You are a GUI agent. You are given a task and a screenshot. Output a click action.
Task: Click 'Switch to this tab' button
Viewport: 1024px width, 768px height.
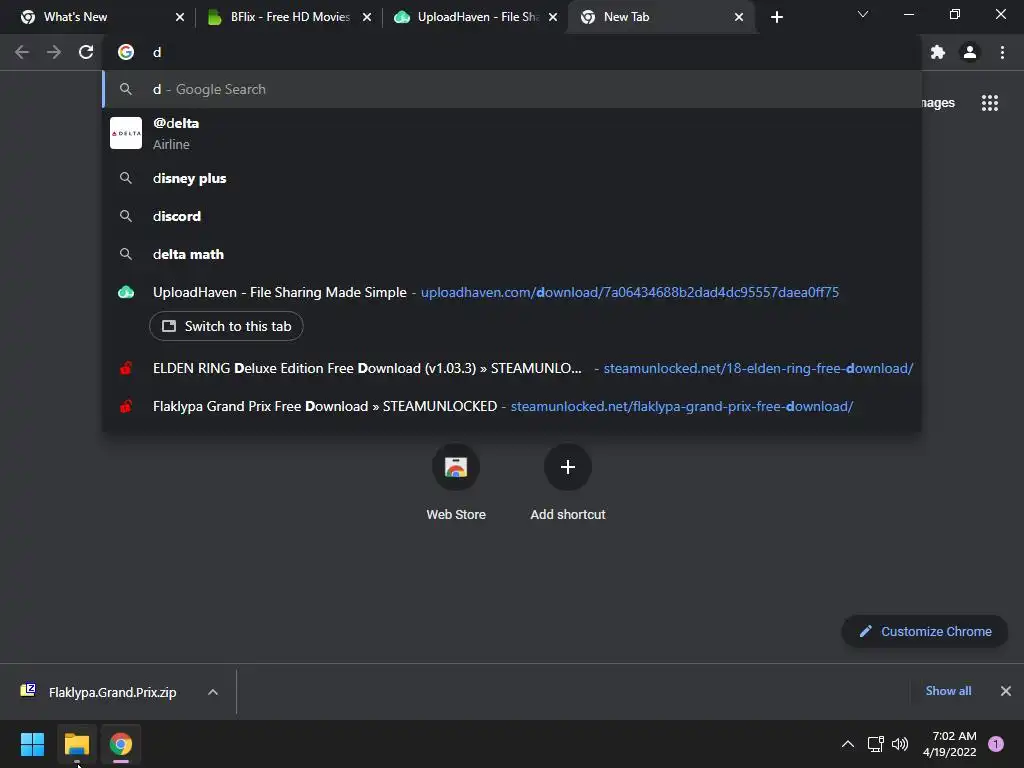pyautogui.click(x=226, y=326)
